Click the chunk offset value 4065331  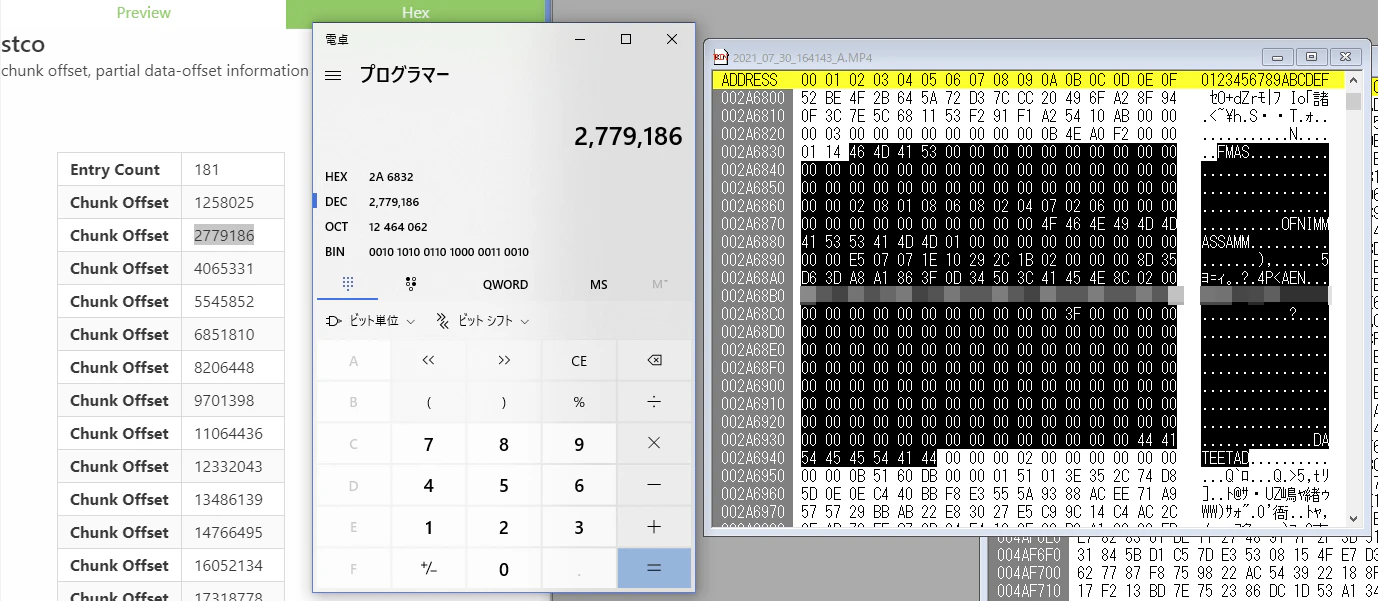coord(224,268)
